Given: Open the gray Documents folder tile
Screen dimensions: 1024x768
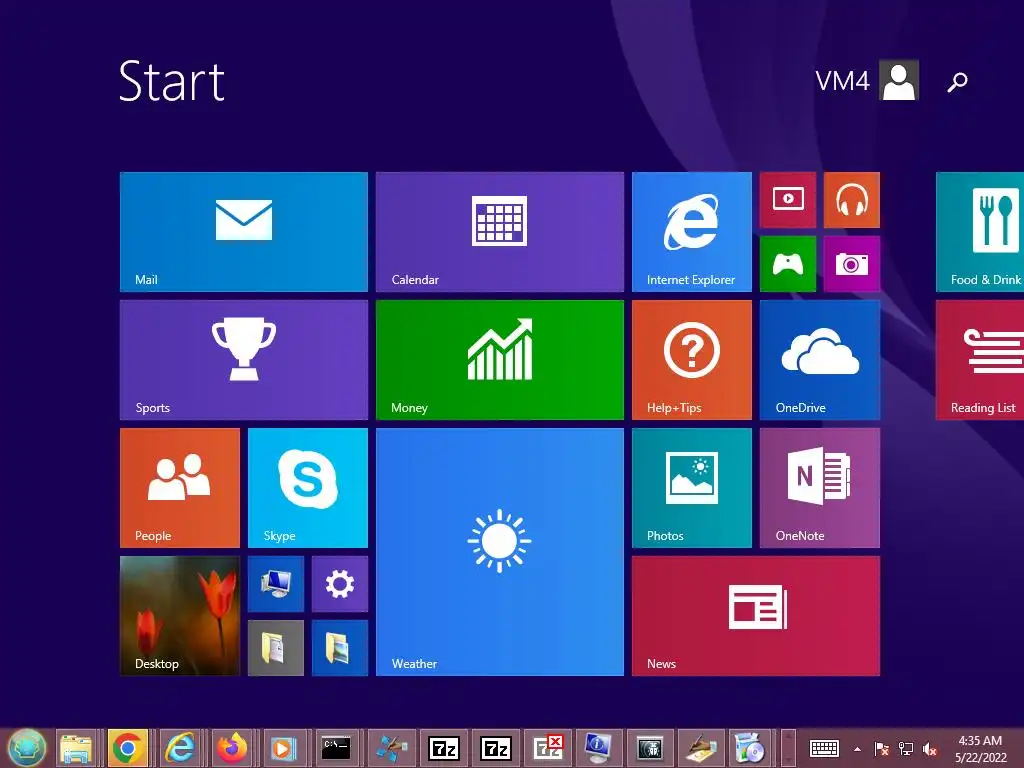Looking at the screenshot, I should pyautogui.click(x=276, y=648).
